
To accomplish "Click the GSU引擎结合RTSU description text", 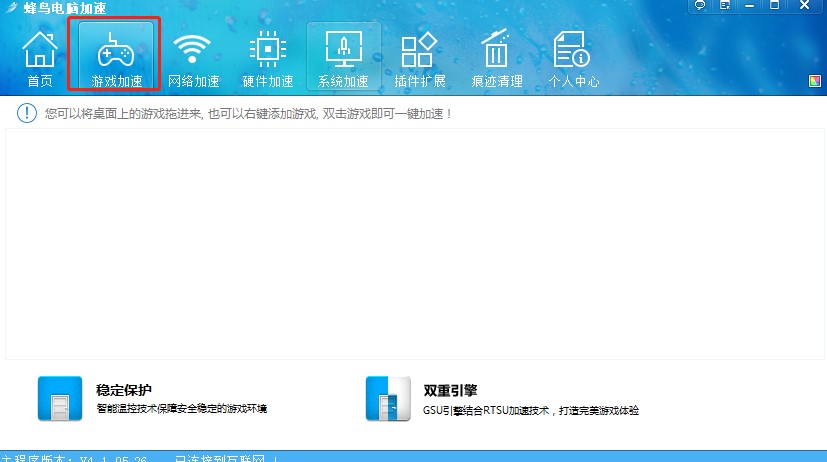I will coord(531,410).
